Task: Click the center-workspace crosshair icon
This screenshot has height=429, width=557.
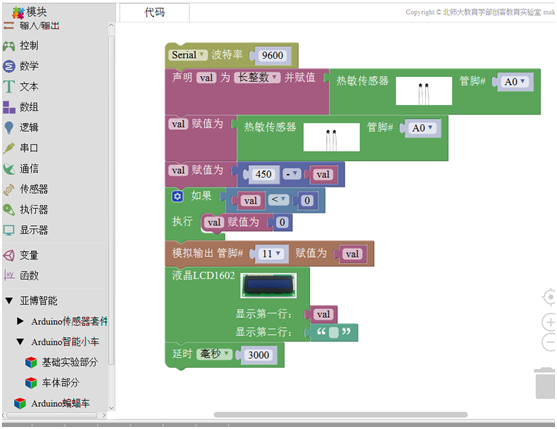Action: tap(550, 297)
